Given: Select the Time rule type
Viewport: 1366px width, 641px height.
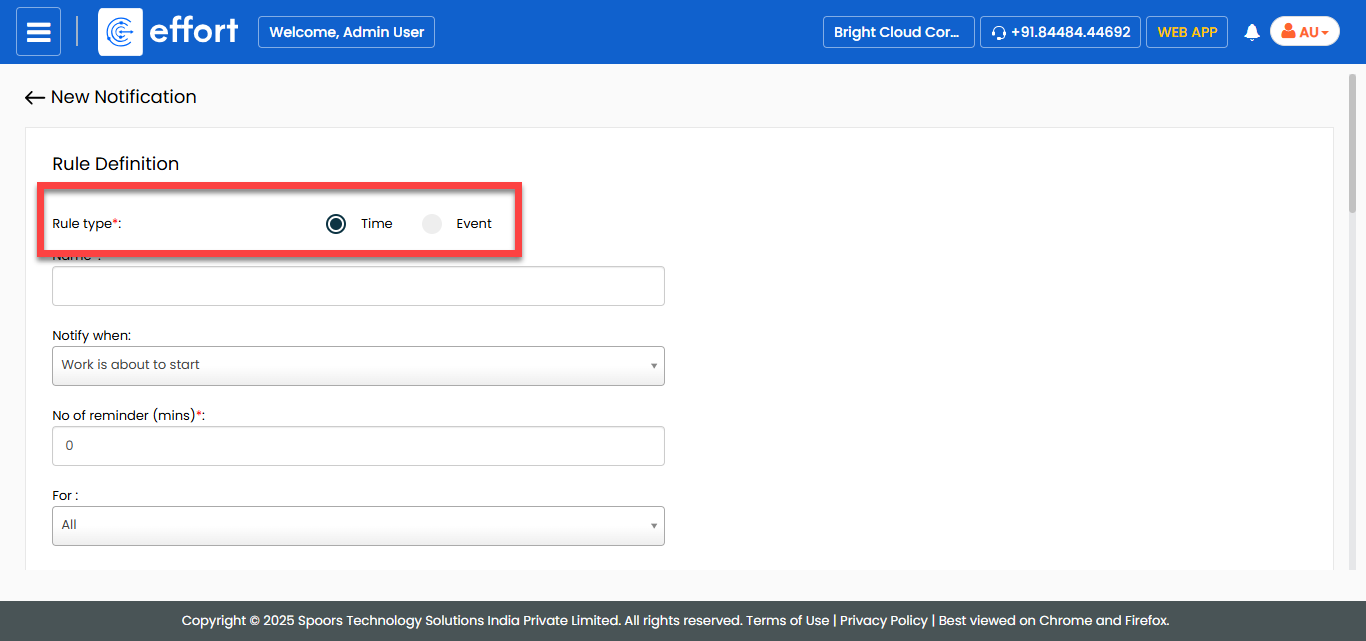Looking at the screenshot, I should [336, 224].
